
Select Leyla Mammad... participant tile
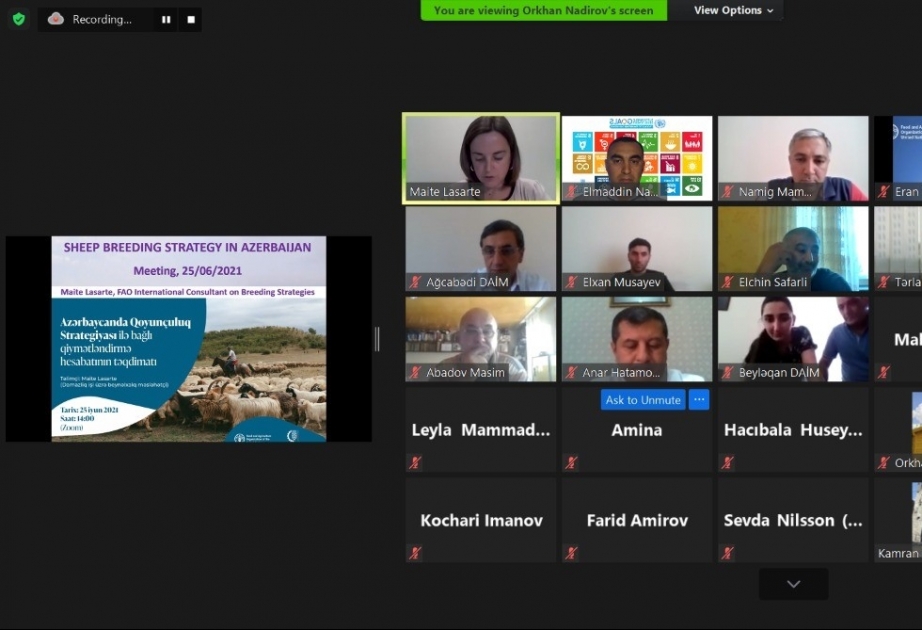coord(481,430)
